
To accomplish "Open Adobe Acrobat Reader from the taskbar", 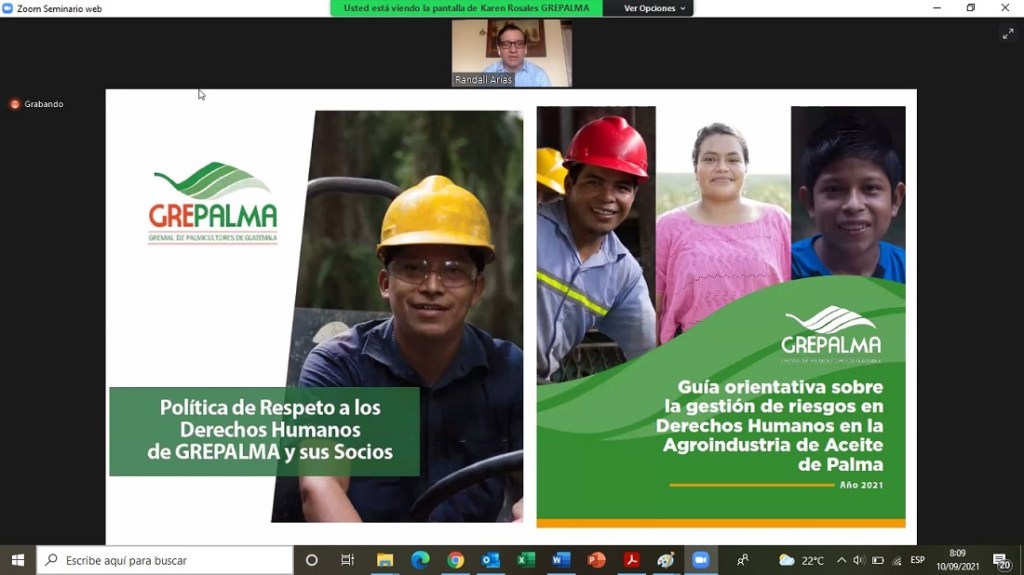I will (x=631, y=560).
